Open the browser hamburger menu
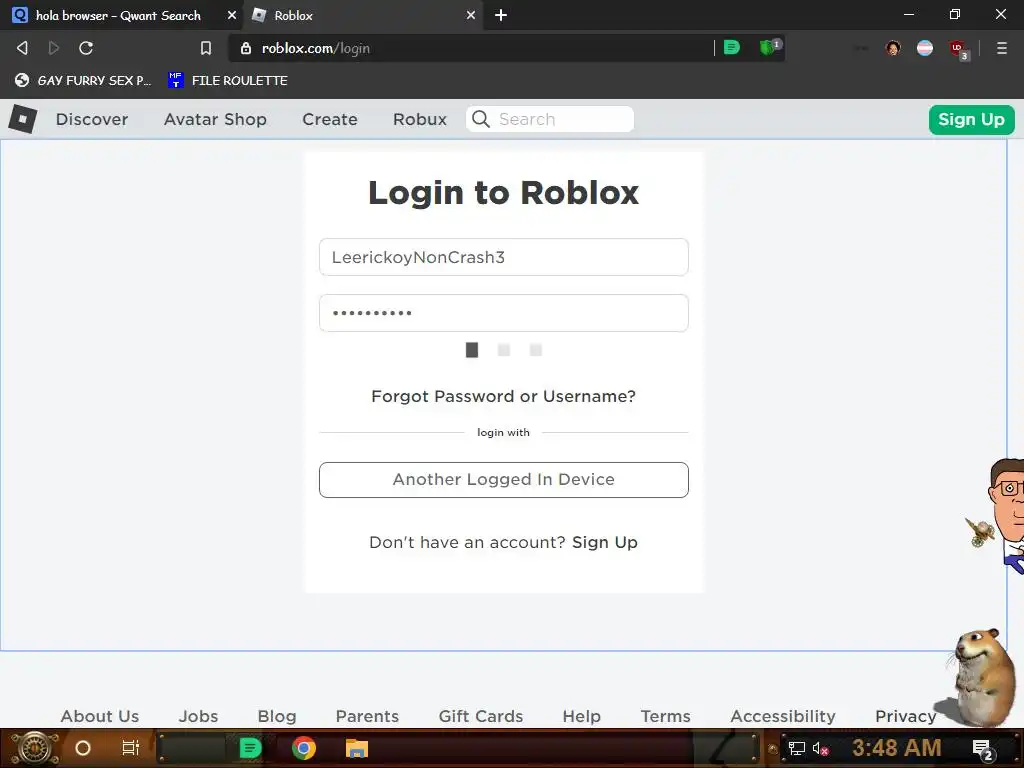The image size is (1024, 768). 1001,48
